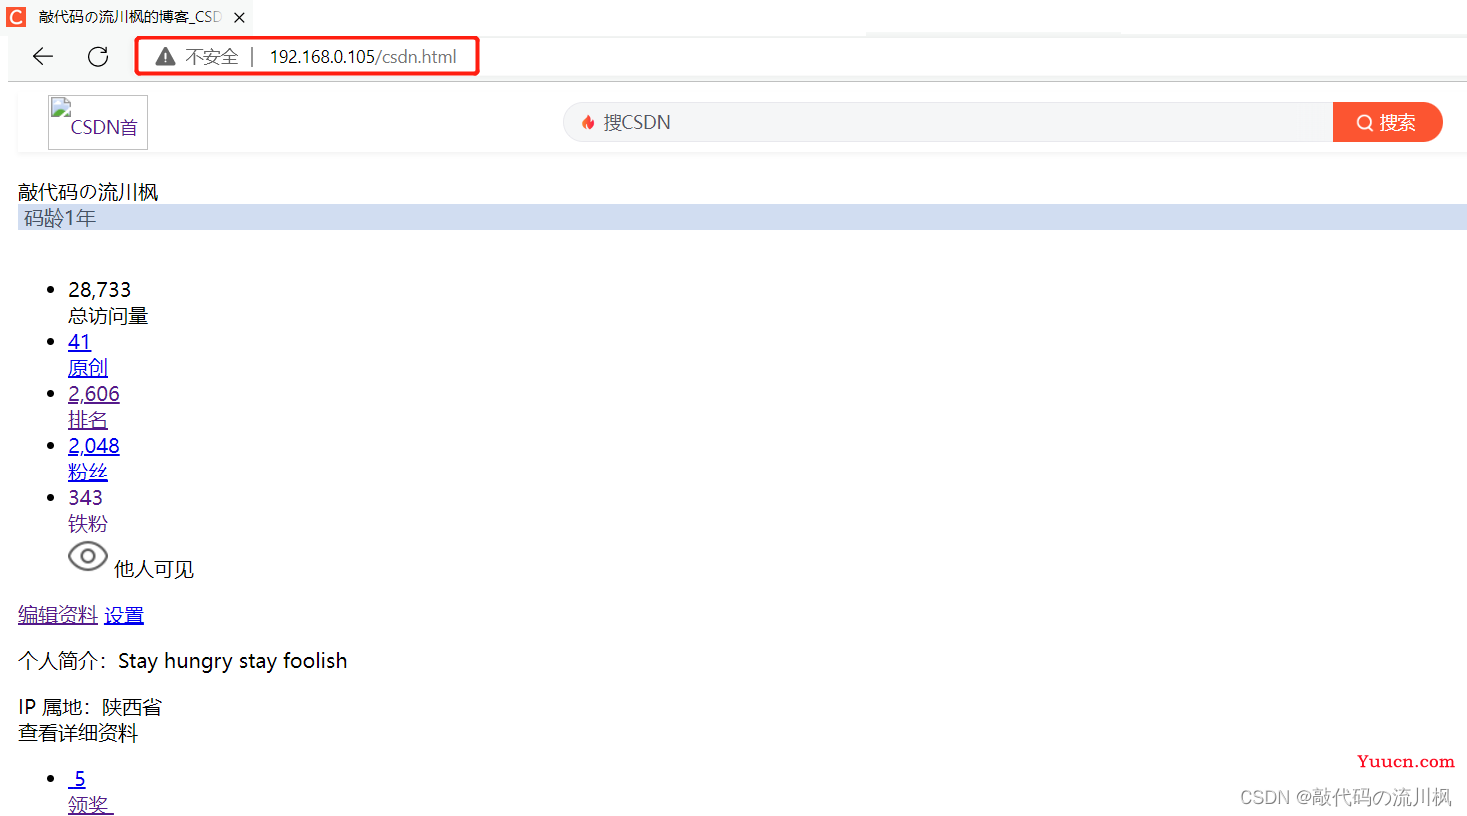Select the address bar URL 192.168.0.105/csdn.html
Image resolution: width=1467 pixels, height=816 pixels.
363,57
